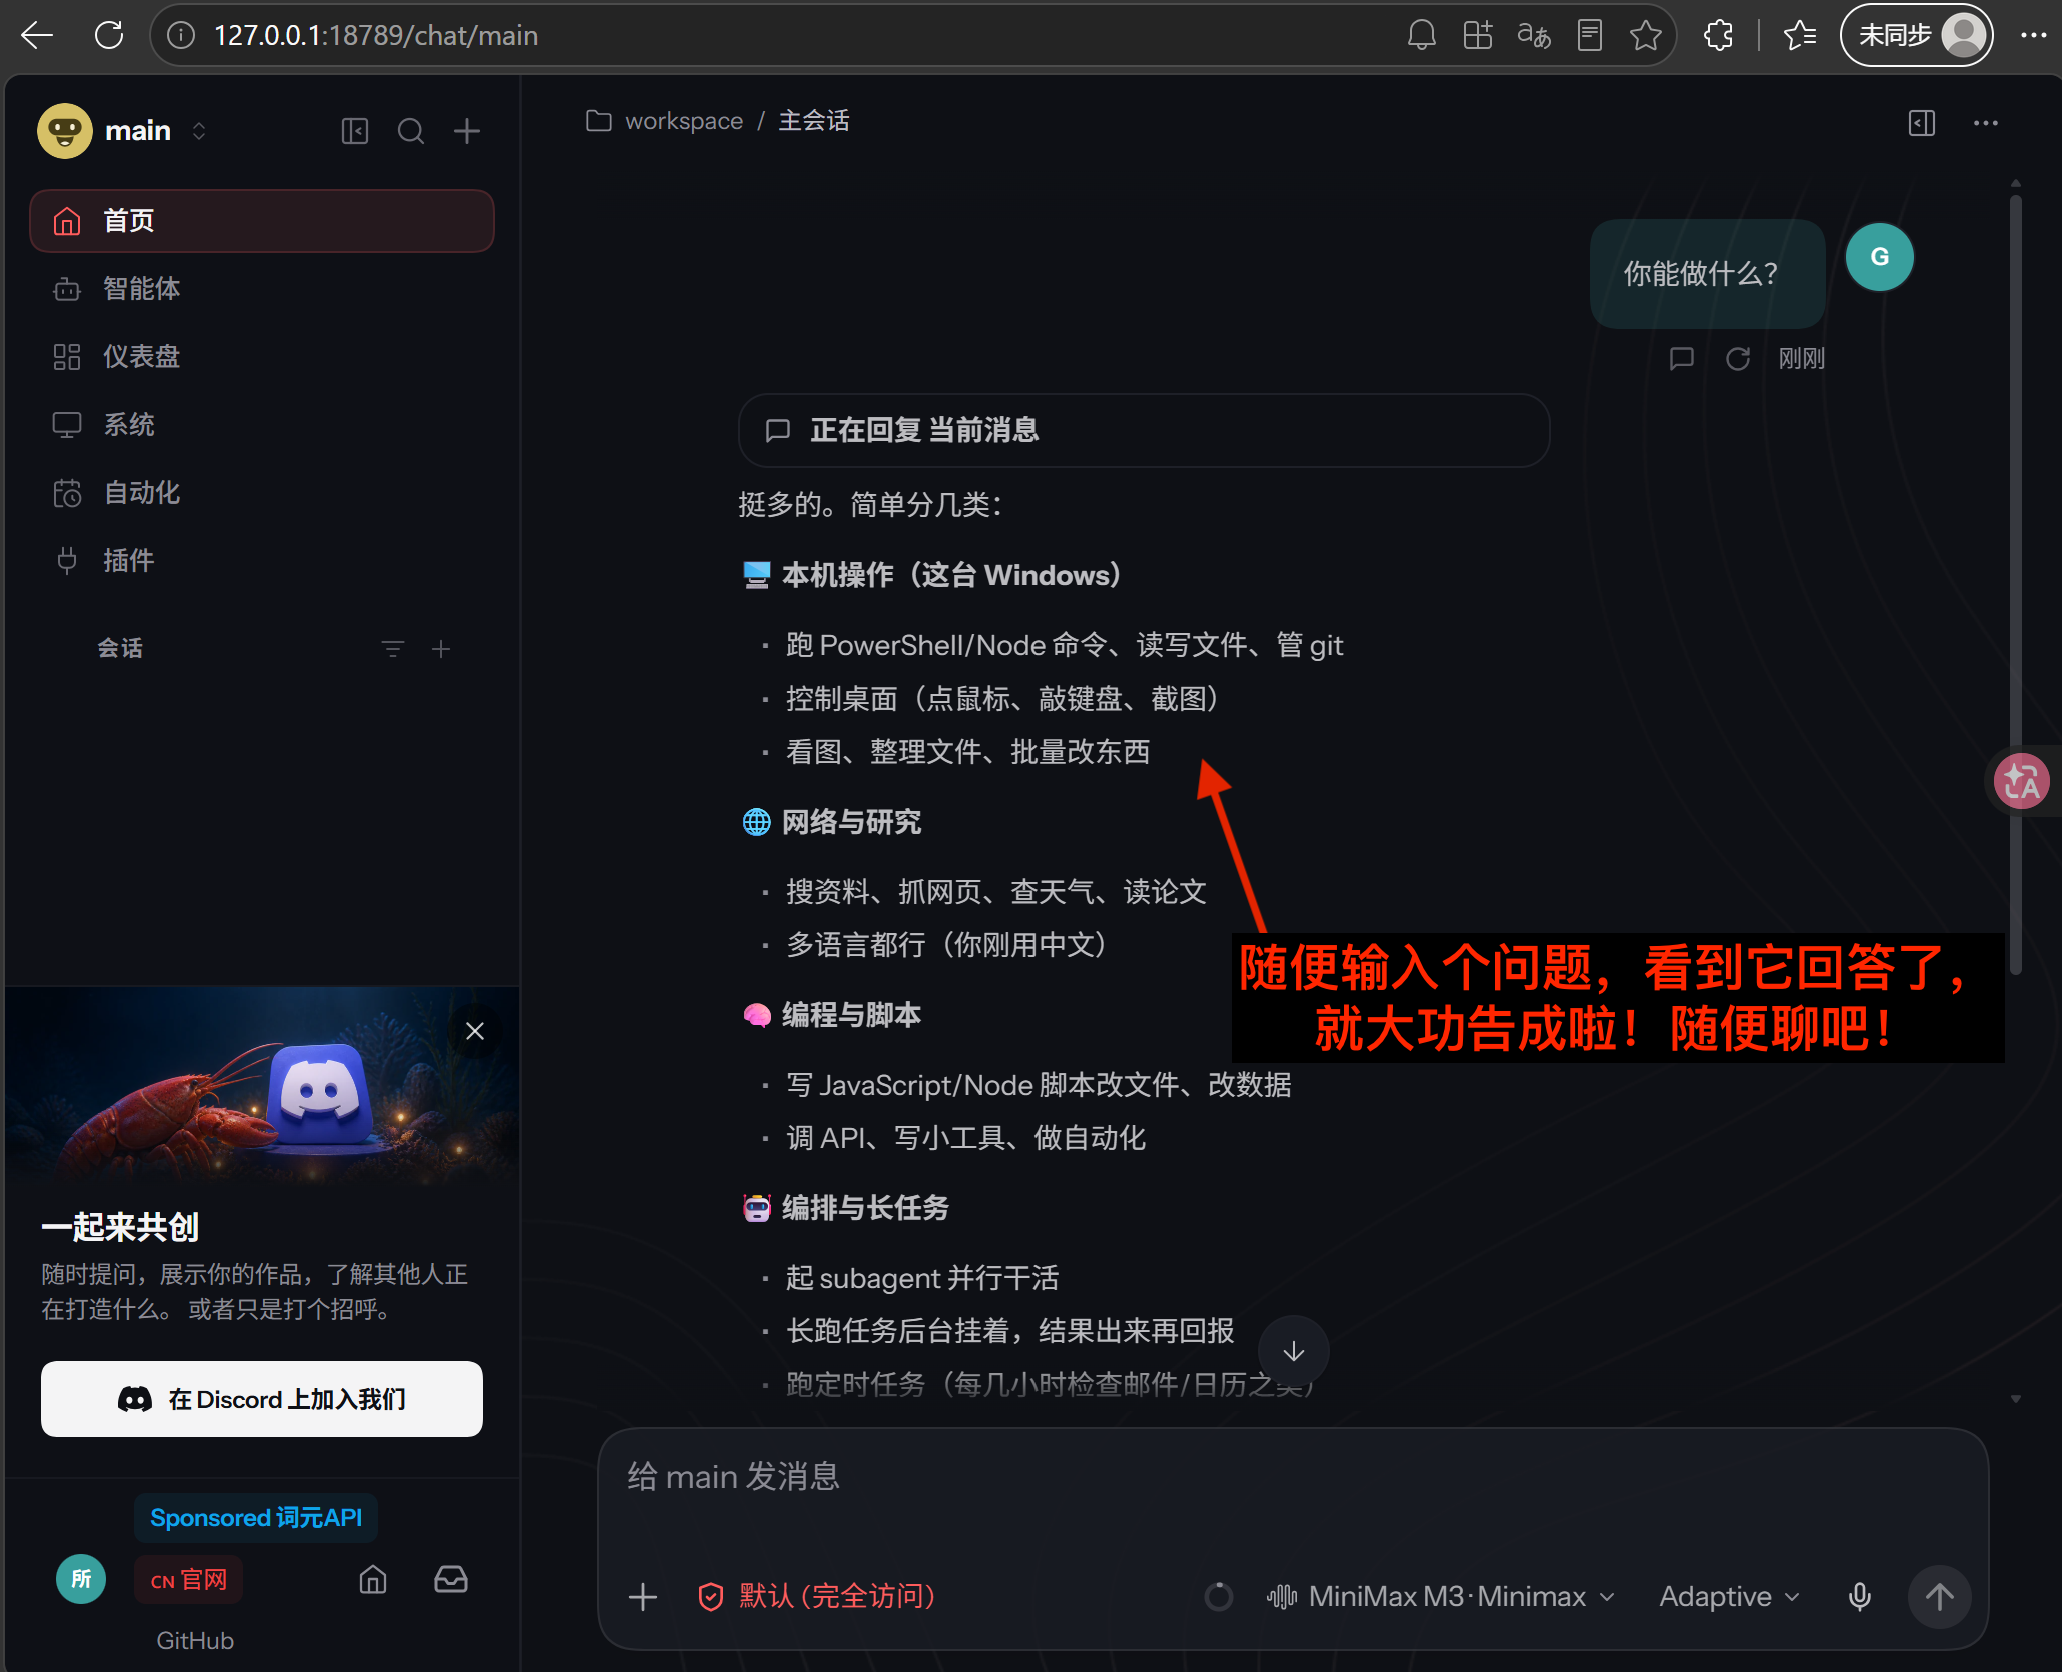This screenshot has height=1672, width=2062.
Task: Open the Adaptive mode dropdown
Action: [1729, 1597]
